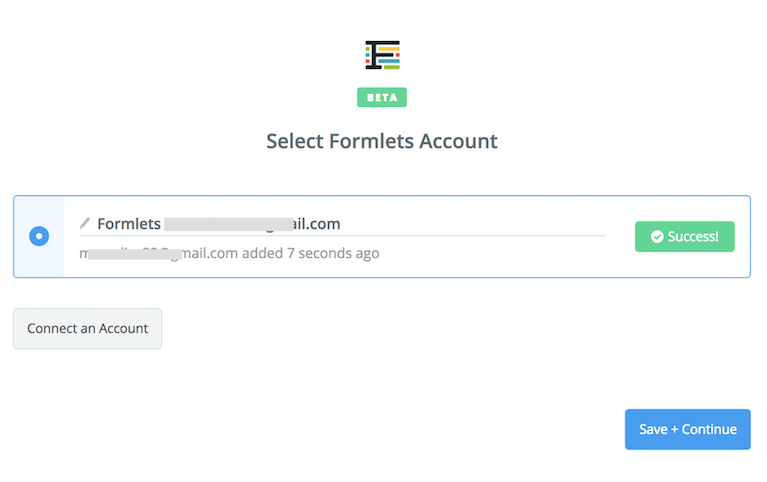Click the Save + Continue button
Screen dimensions: 767x482
click(x=687, y=429)
